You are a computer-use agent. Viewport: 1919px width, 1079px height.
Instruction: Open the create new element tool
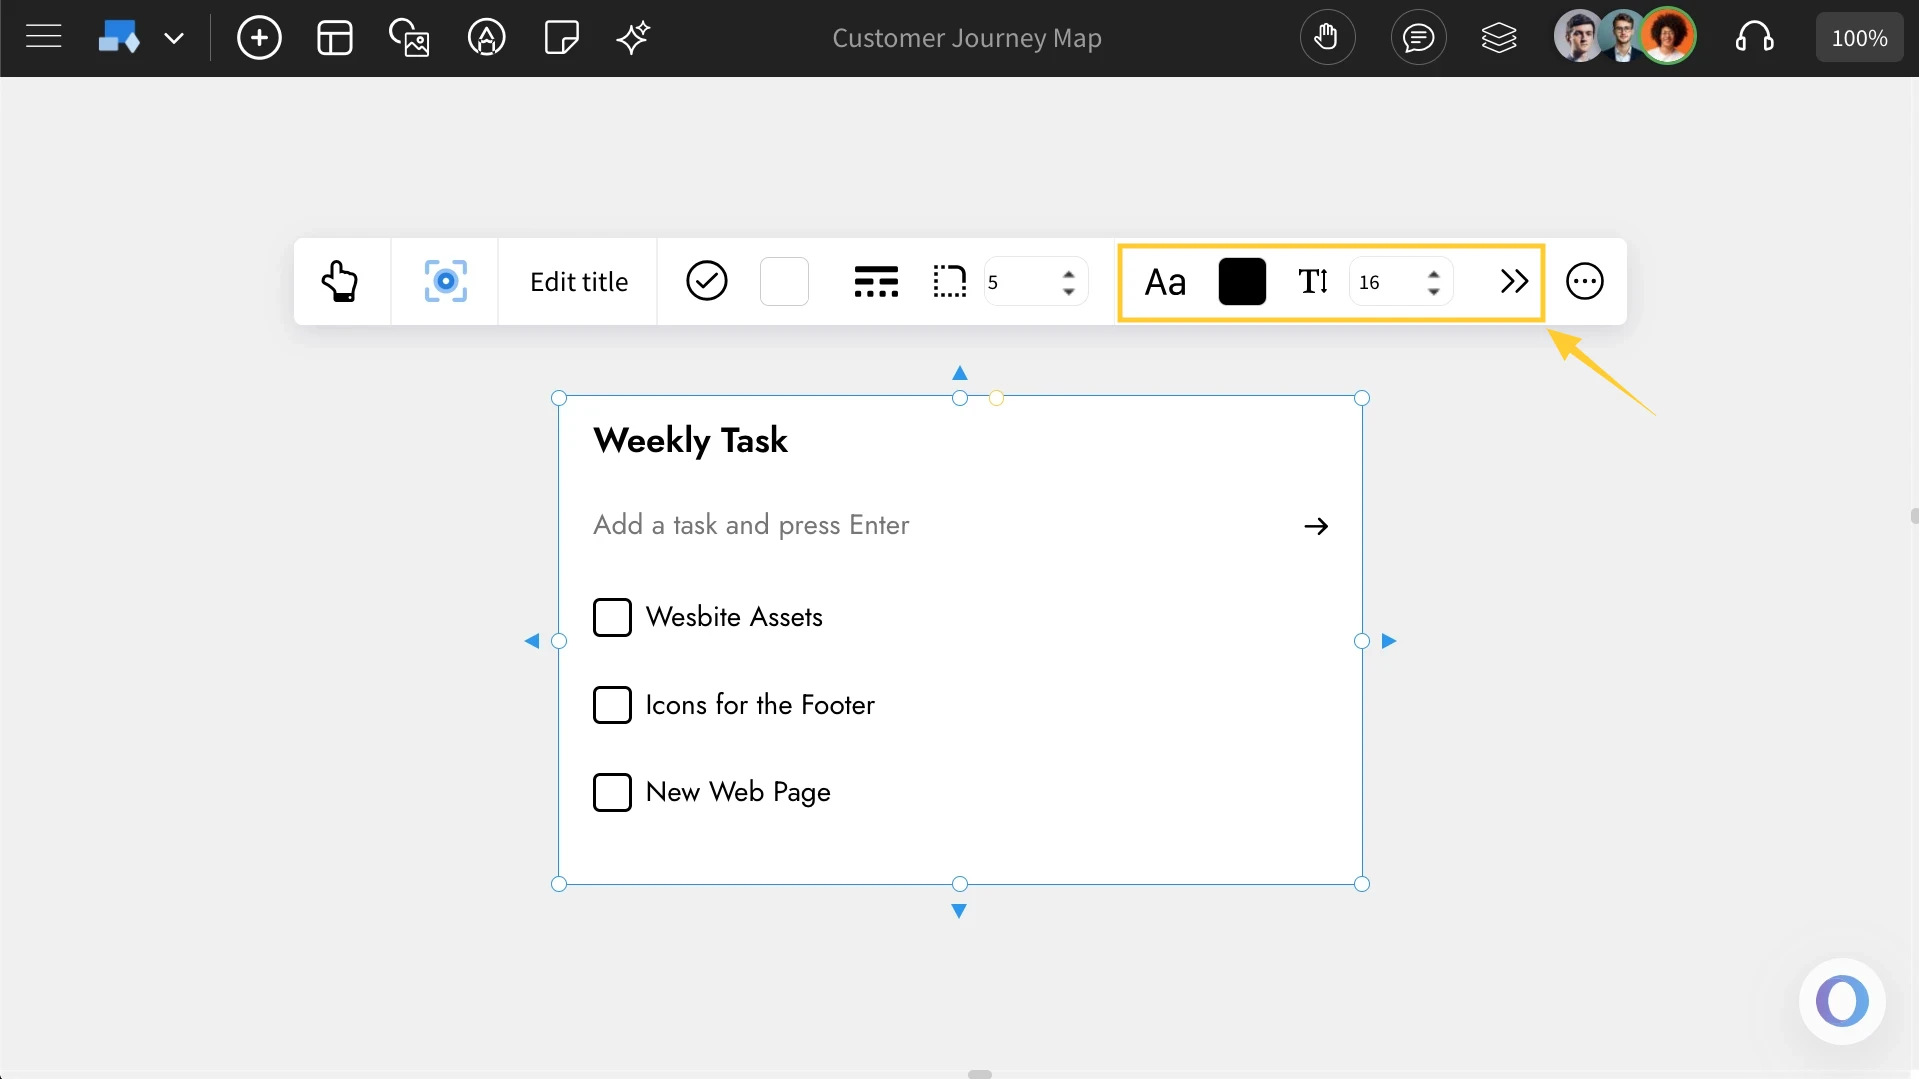click(259, 37)
